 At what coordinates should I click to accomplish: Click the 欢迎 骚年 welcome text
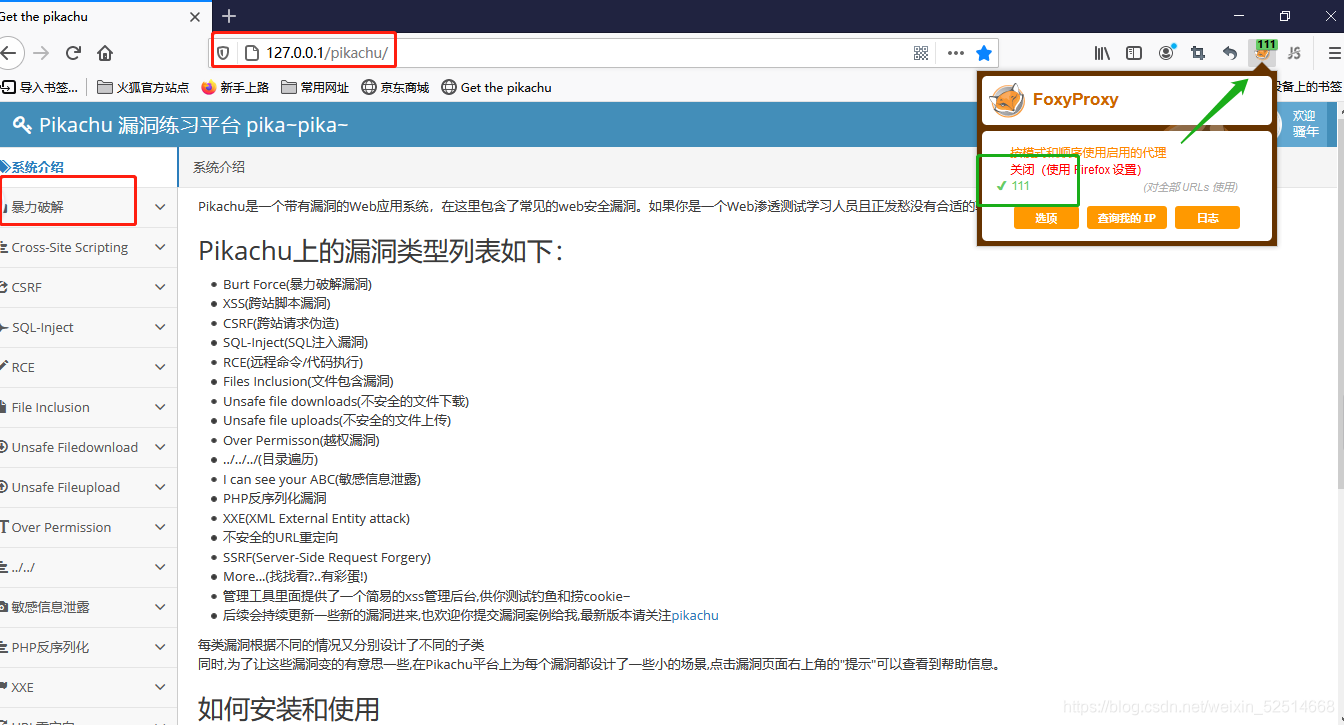click(x=1305, y=124)
